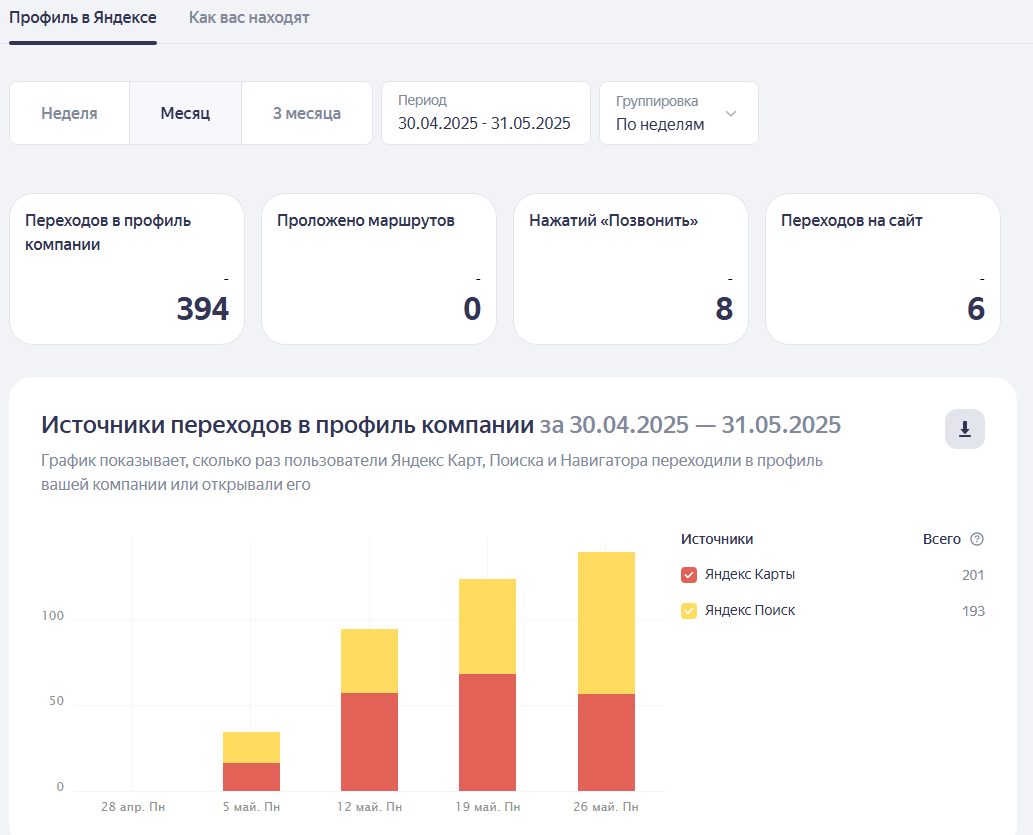Click the «19 май. Пн» axis label
Image resolution: width=1033 pixels, height=835 pixels.
(488, 807)
